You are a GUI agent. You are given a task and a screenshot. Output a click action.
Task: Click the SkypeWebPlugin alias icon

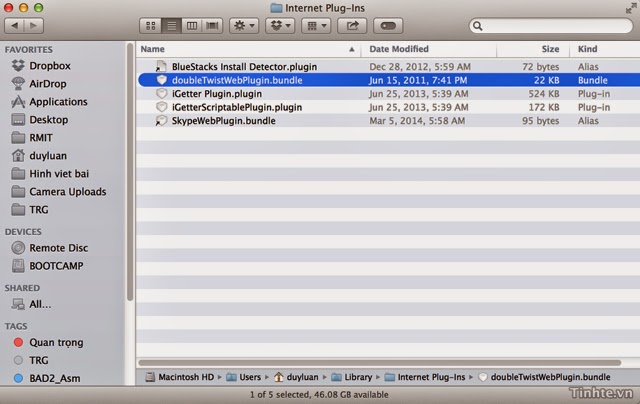pos(161,120)
